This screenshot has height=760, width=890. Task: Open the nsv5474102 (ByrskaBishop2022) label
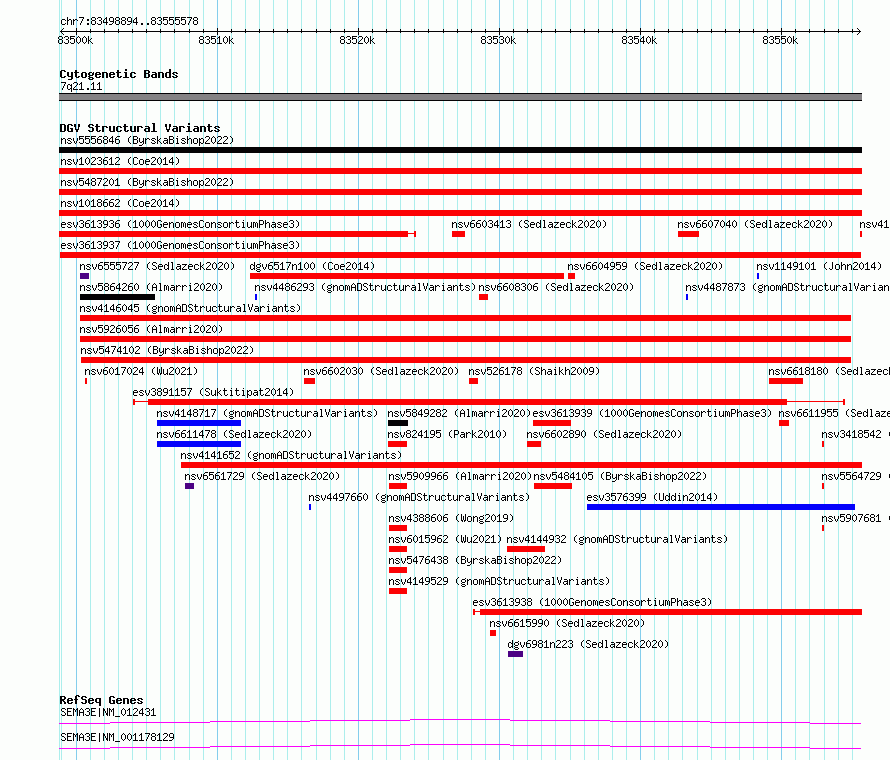pyautogui.click(x=167, y=350)
